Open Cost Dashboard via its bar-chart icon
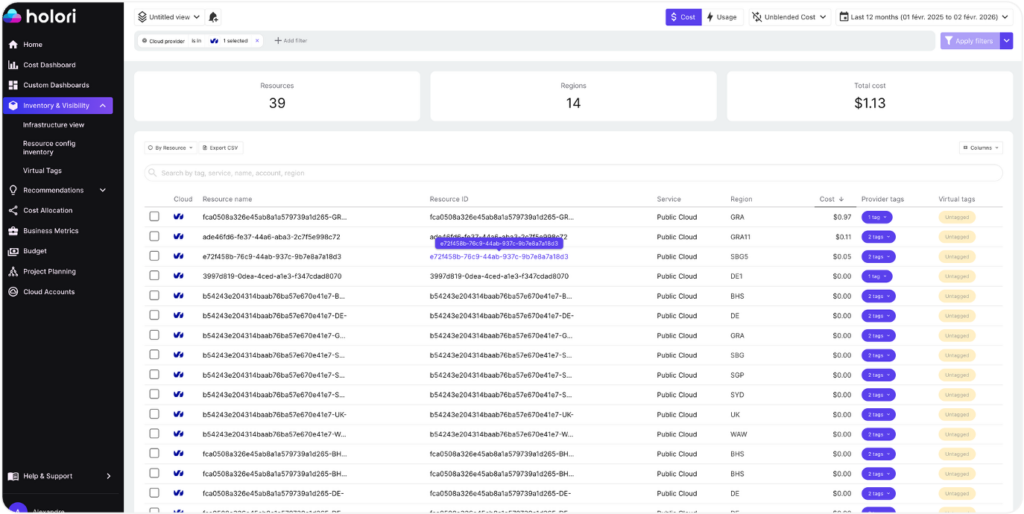Screen dimensions: 1024x514 13,65
